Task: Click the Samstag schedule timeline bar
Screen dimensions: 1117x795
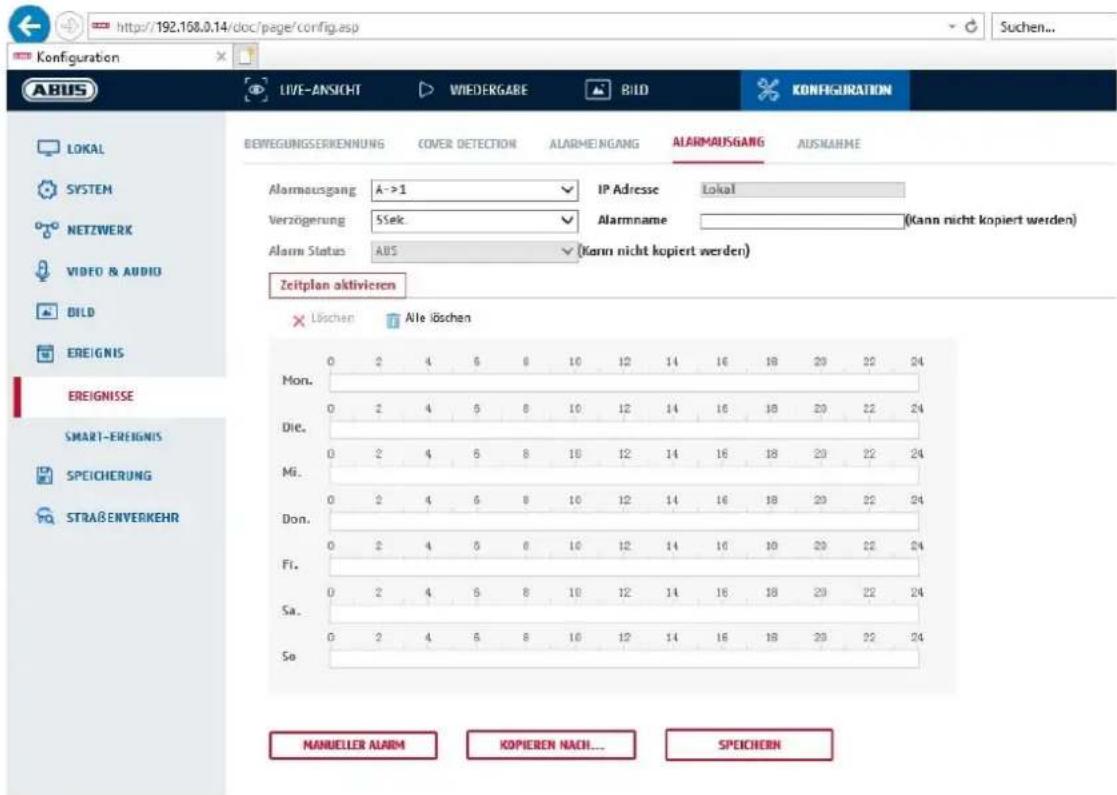Action: (x=623, y=613)
